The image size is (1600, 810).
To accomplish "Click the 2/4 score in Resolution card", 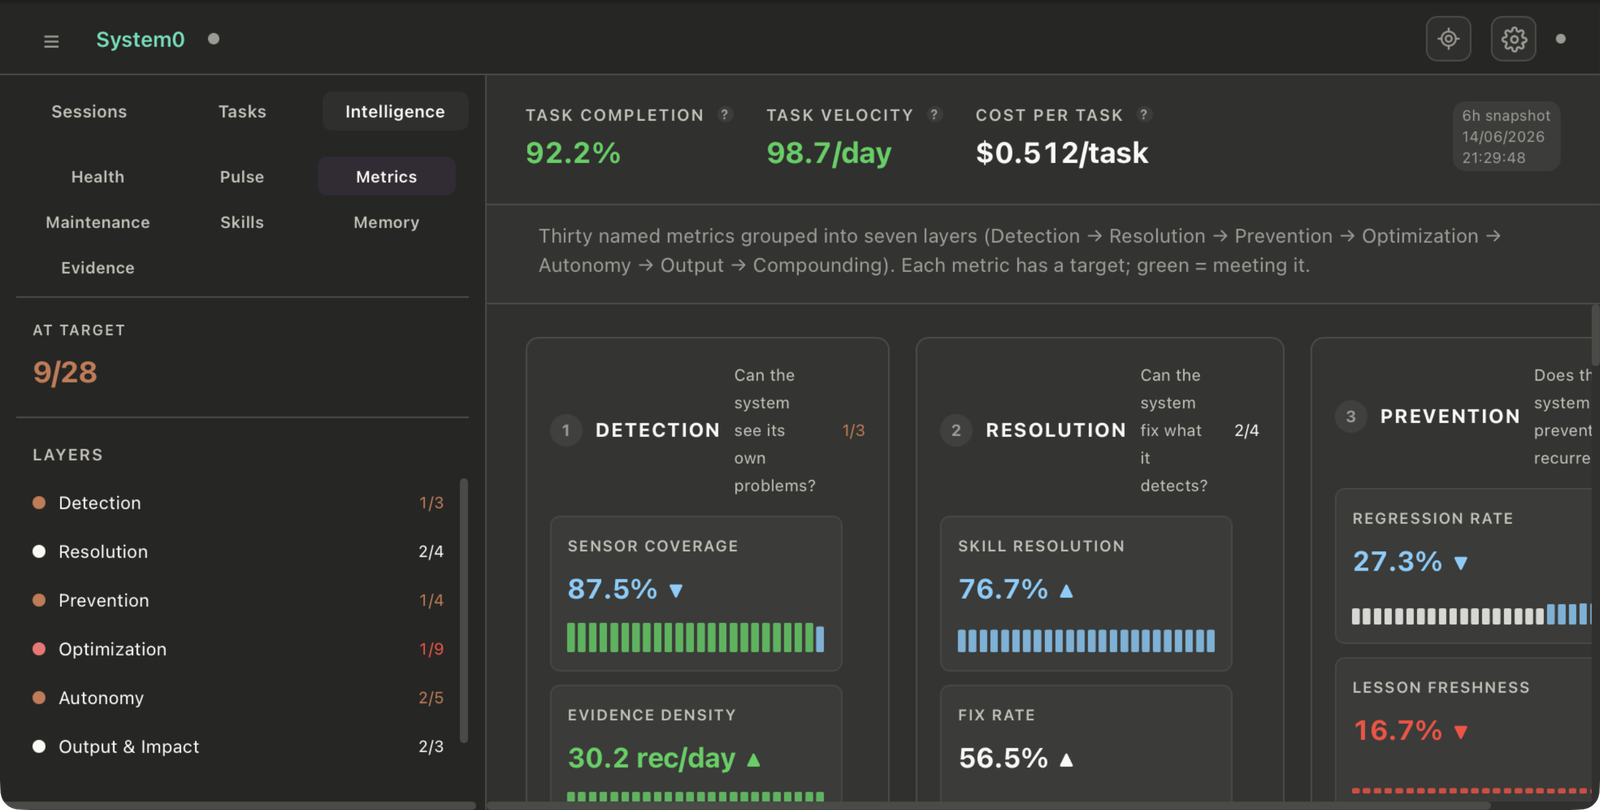I will pos(1247,430).
